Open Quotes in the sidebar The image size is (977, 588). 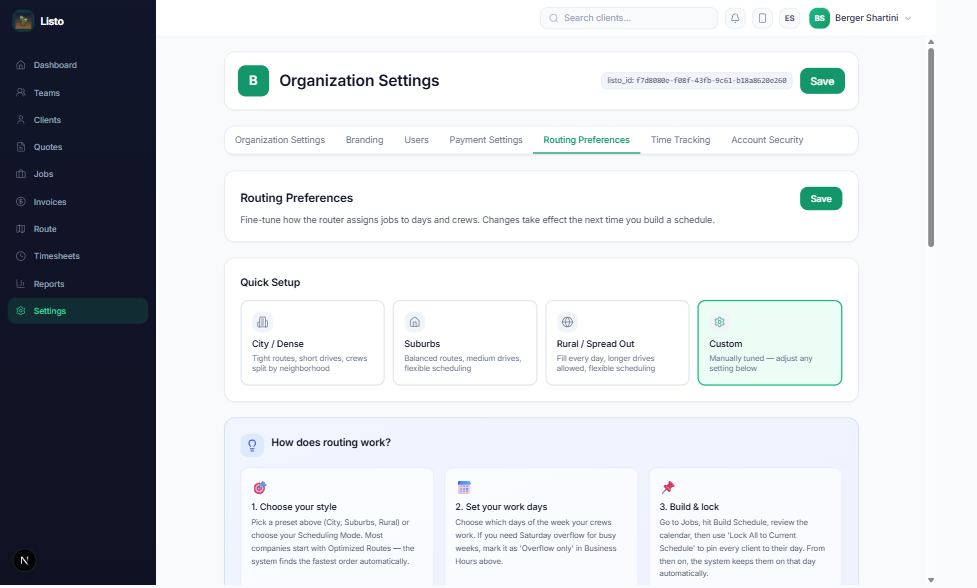click(78, 147)
